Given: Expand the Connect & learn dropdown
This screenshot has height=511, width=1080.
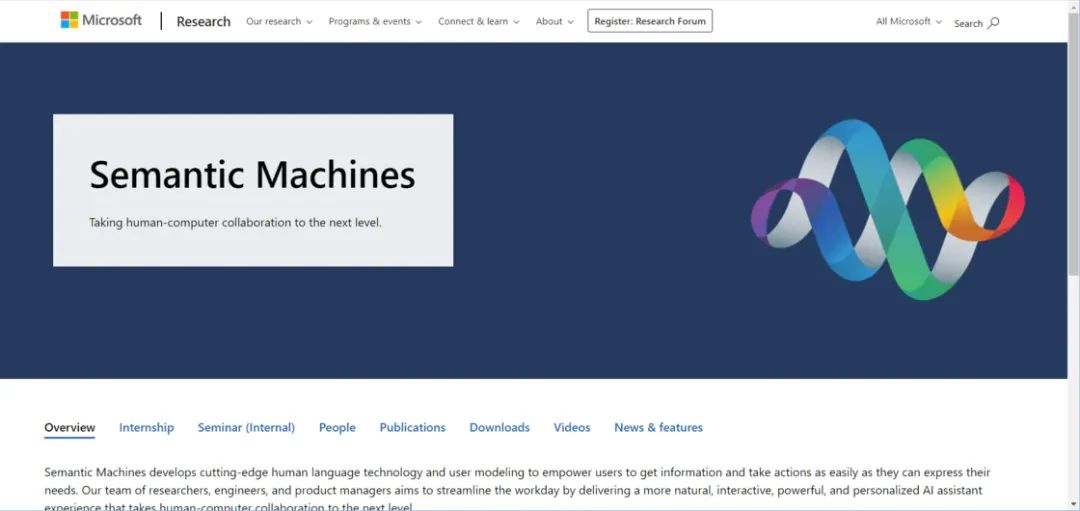Looking at the screenshot, I should [479, 21].
